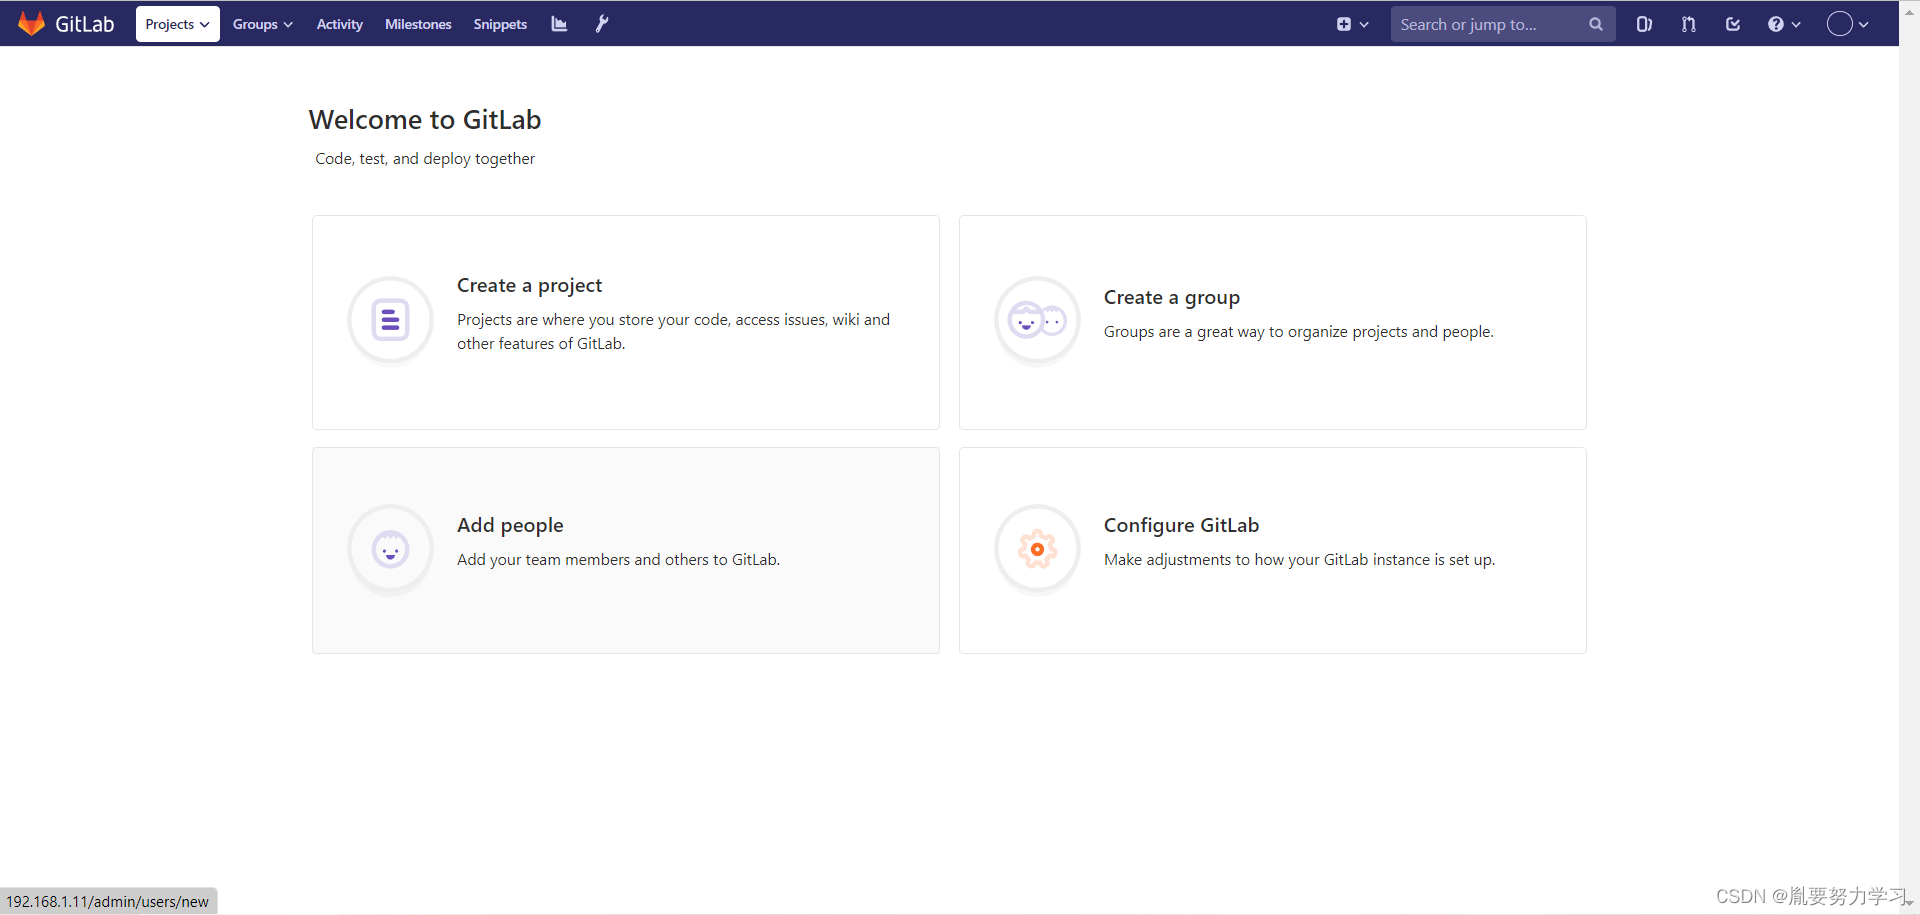
Task: Click the Configure GitLab card title
Action: point(1181,526)
